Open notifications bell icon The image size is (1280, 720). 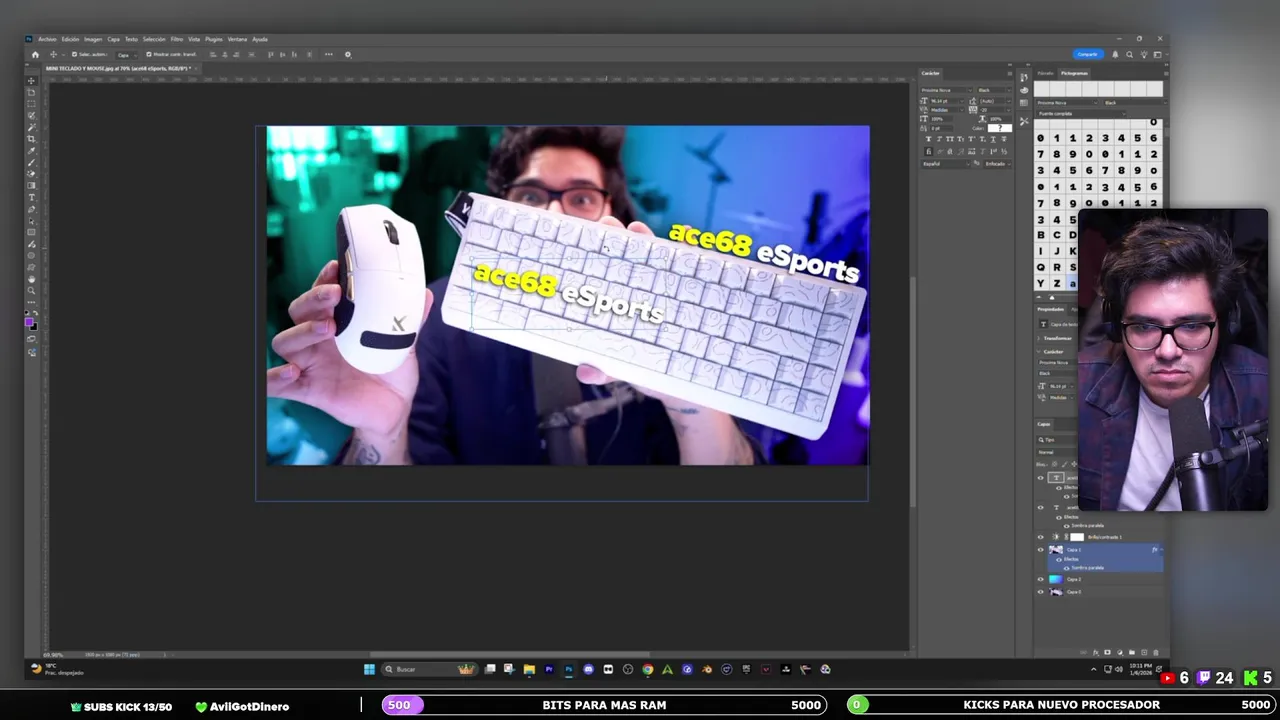pyautogui.click(x=1115, y=54)
